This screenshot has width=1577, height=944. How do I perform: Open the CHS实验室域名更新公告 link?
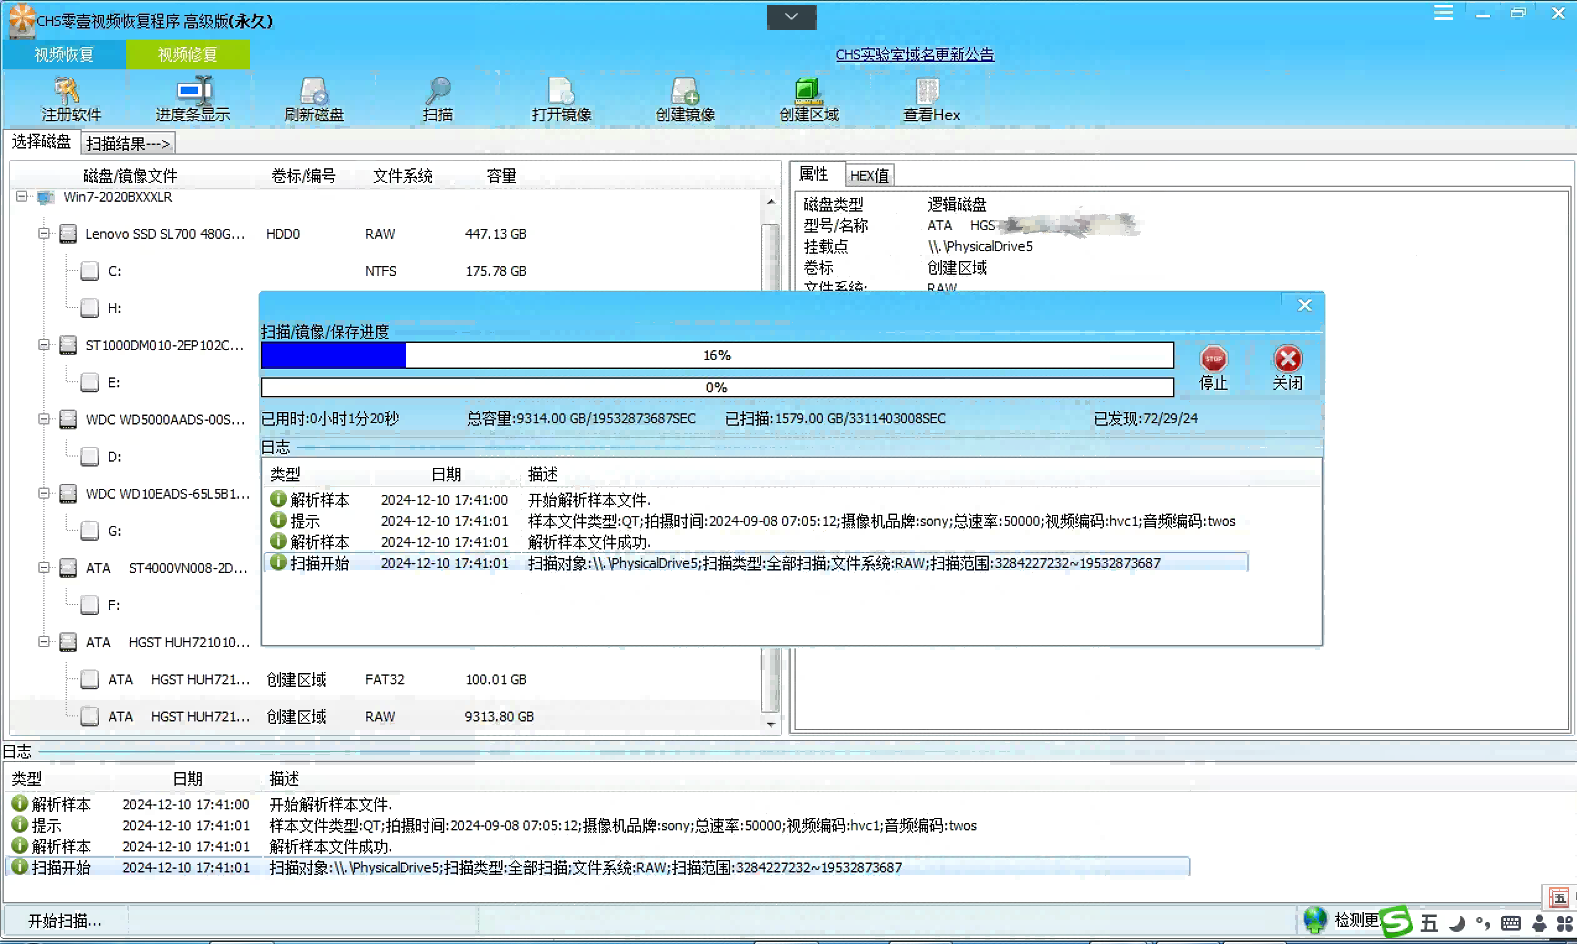tap(915, 55)
